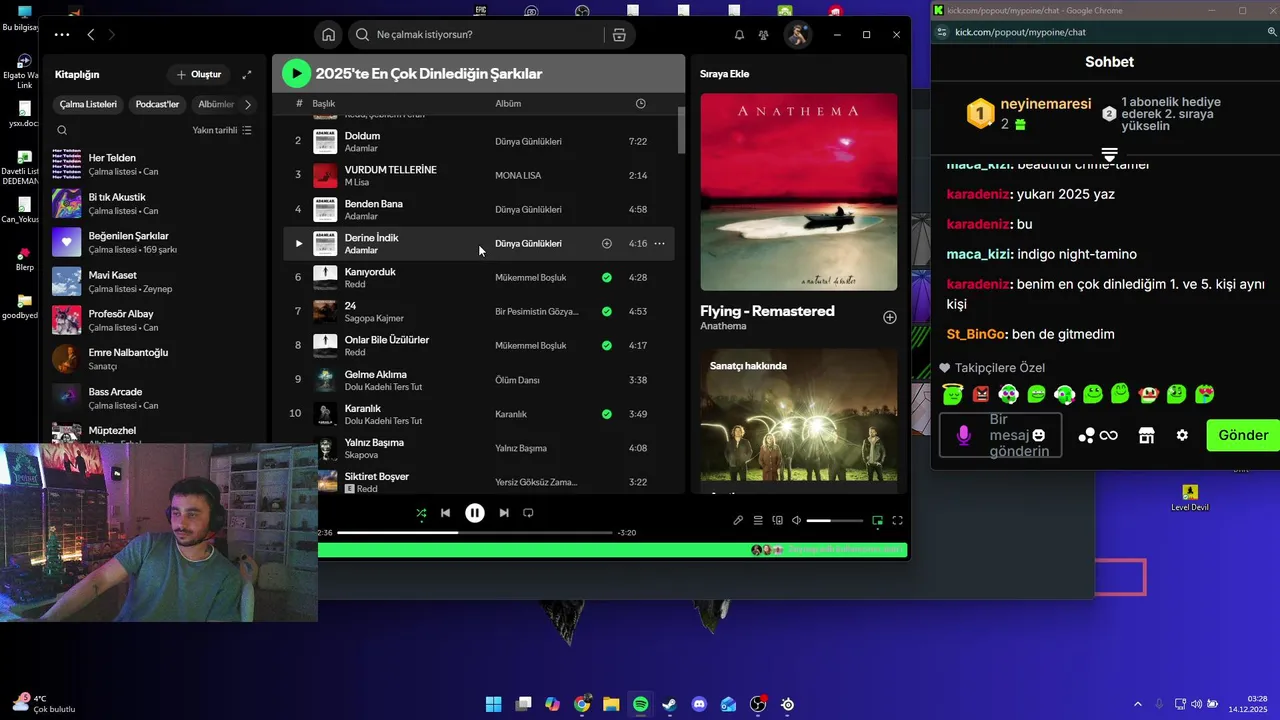
Task: Play the 2025'te En Çok Dinlediğin Şarkılar playlist
Action: point(296,73)
